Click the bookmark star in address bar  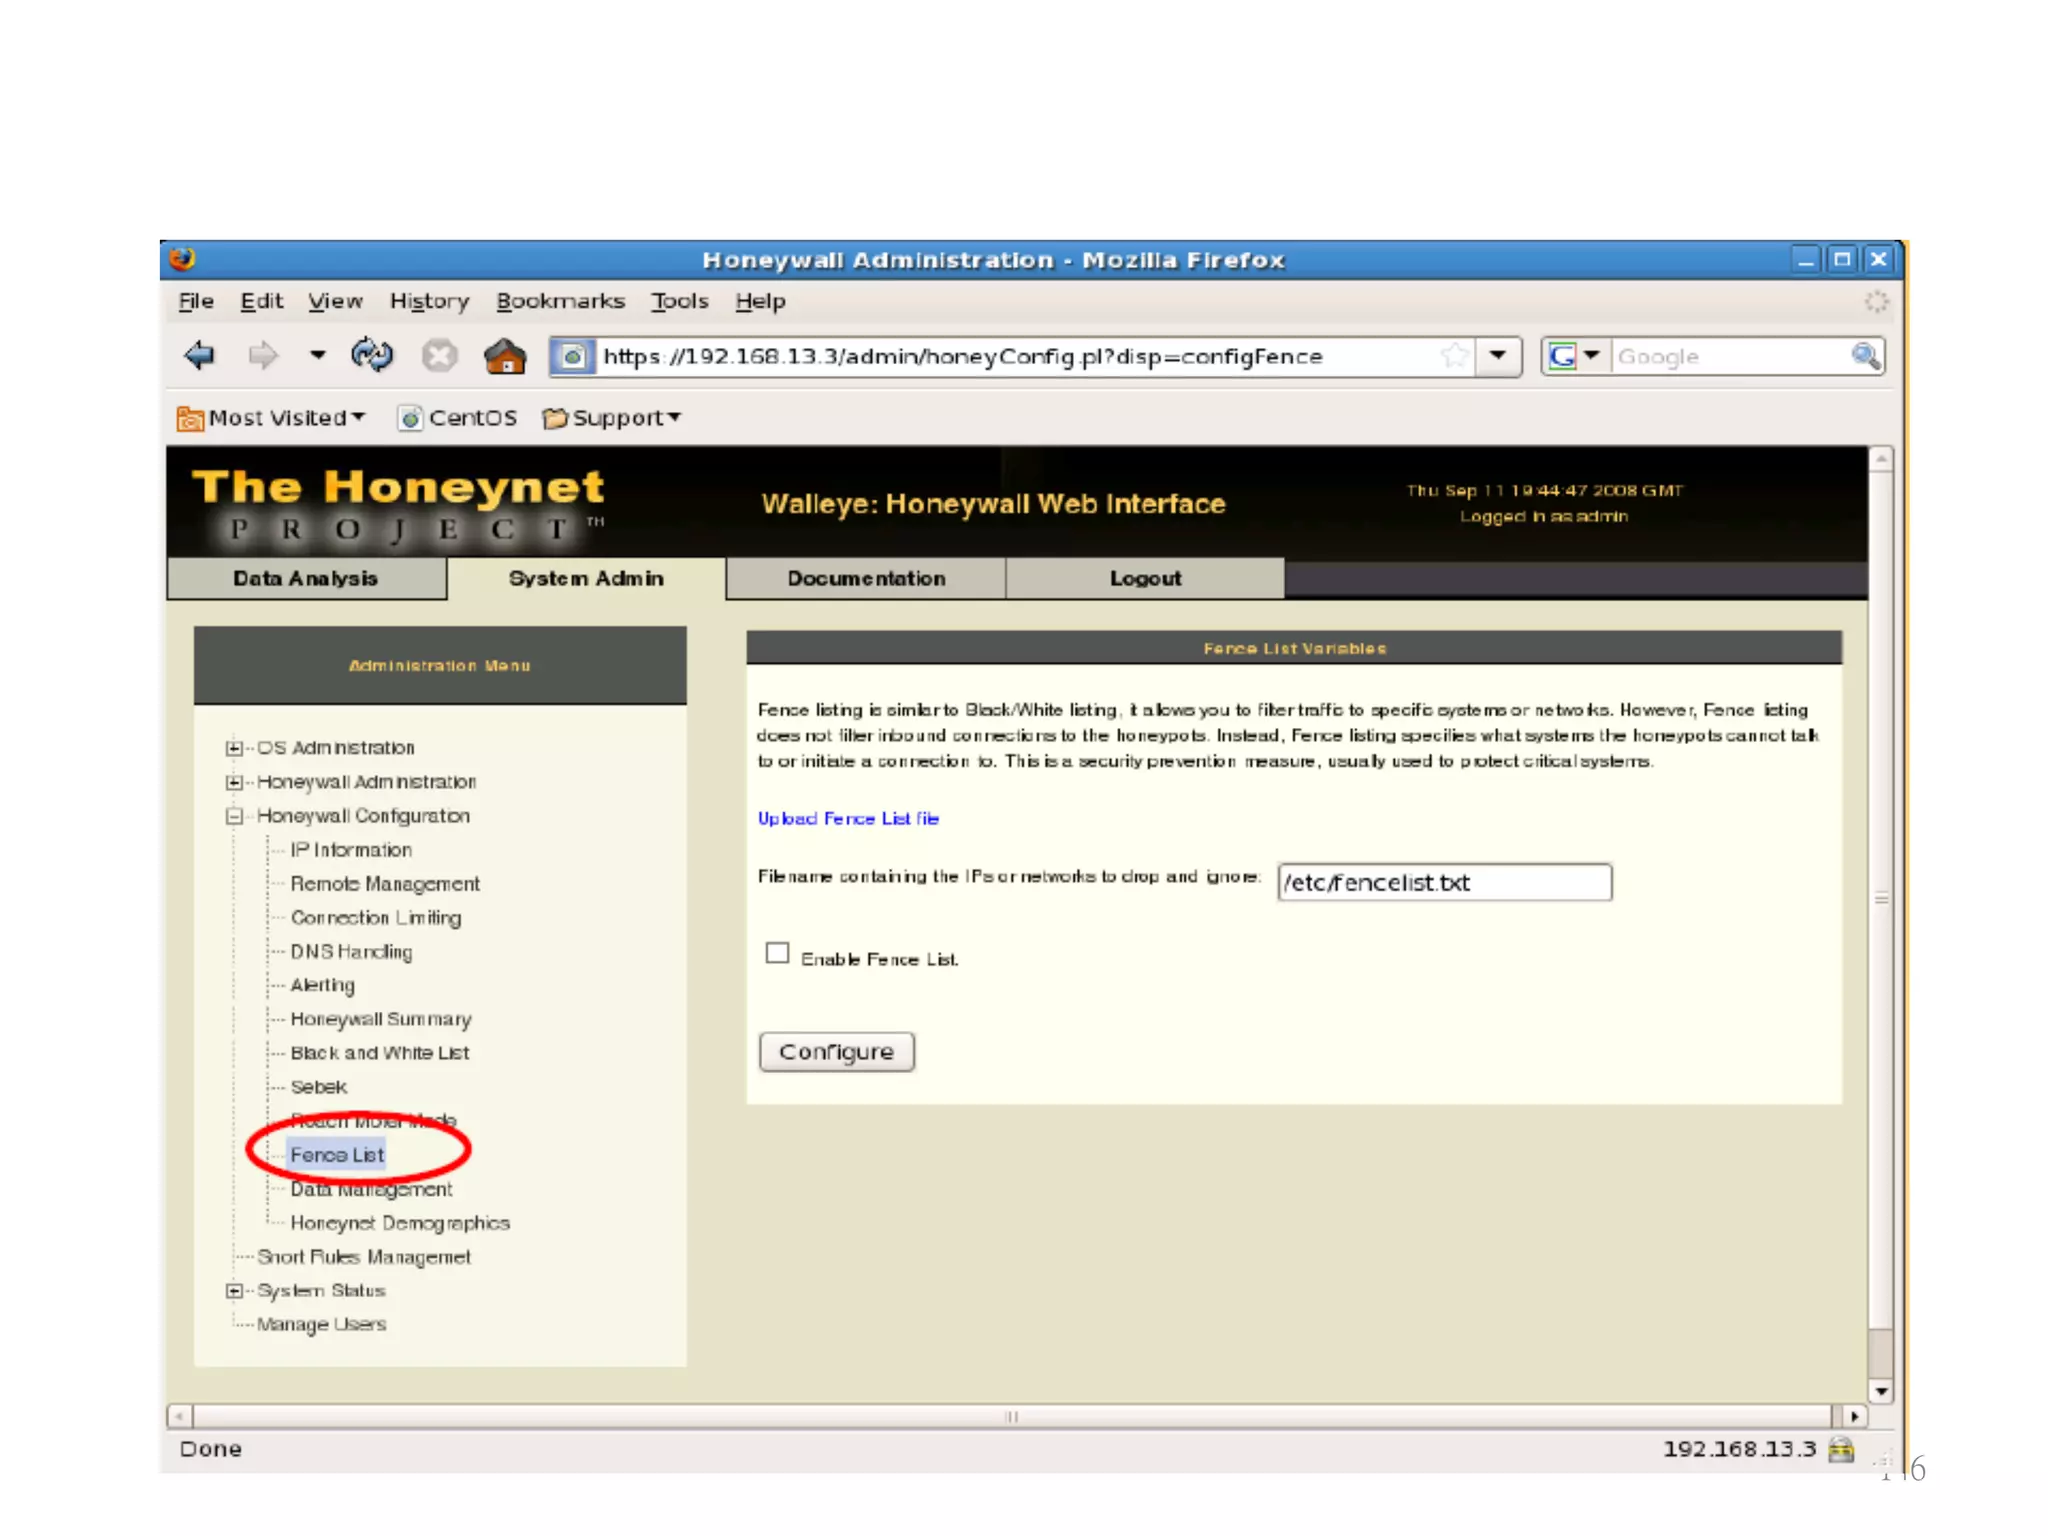click(1455, 355)
